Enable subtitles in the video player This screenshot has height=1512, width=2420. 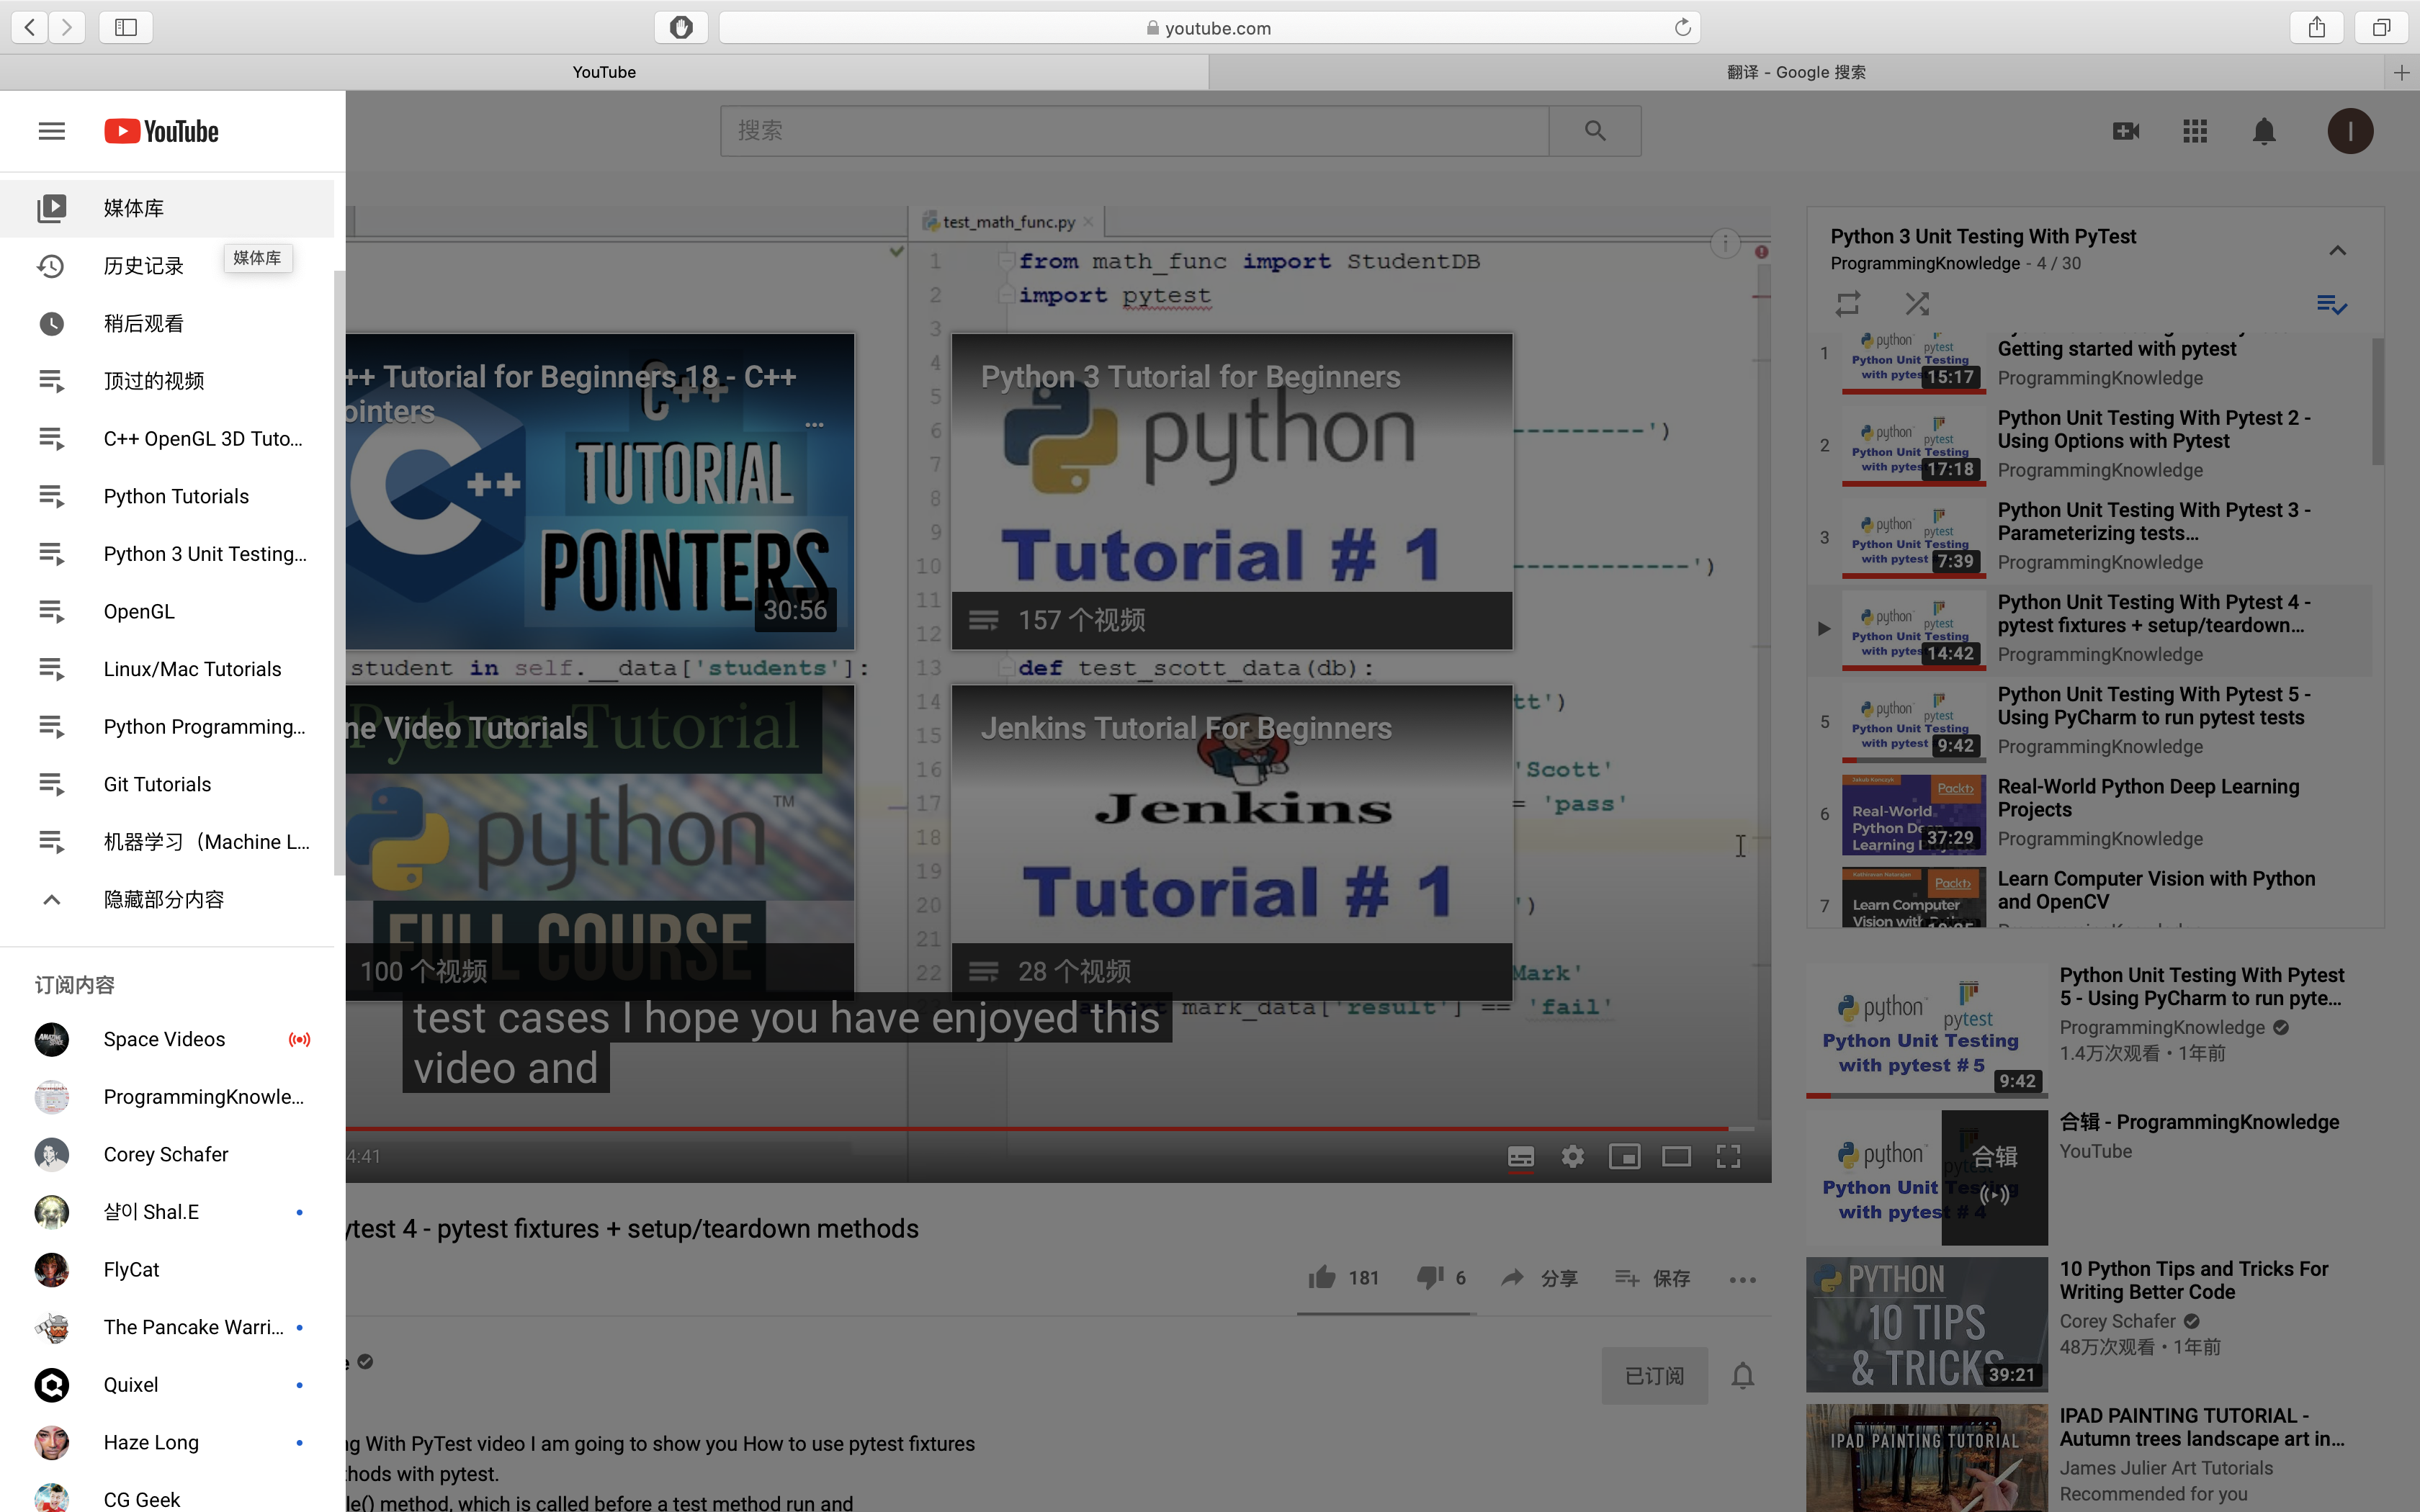pyautogui.click(x=1519, y=1156)
